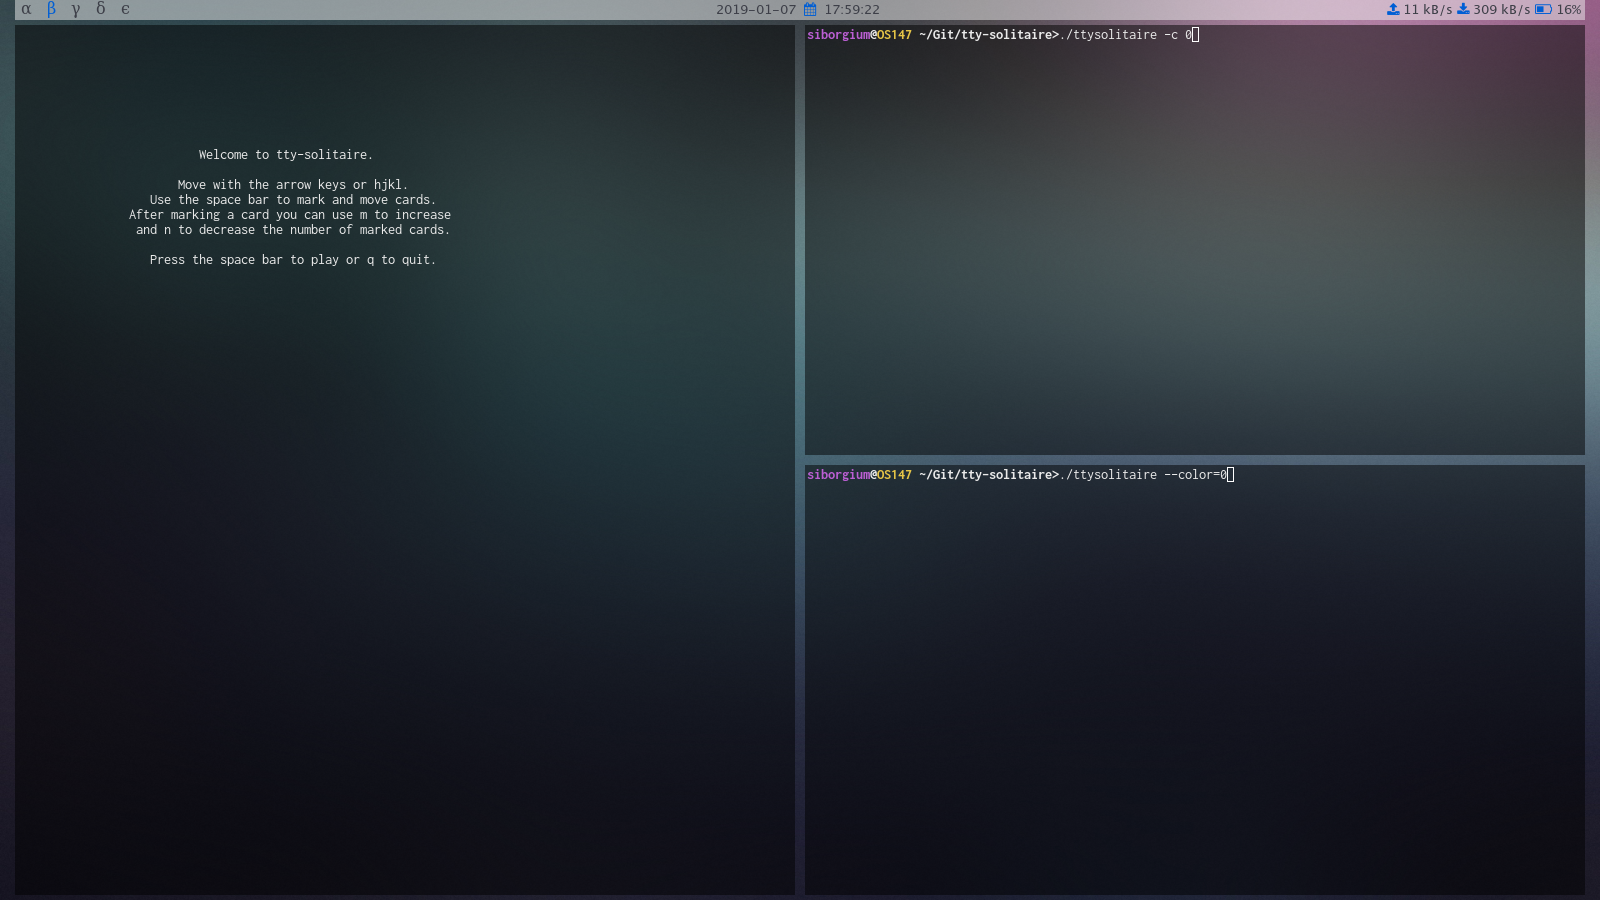
Task: Click the path in the bottom-right terminal prompt
Action: [985, 475]
